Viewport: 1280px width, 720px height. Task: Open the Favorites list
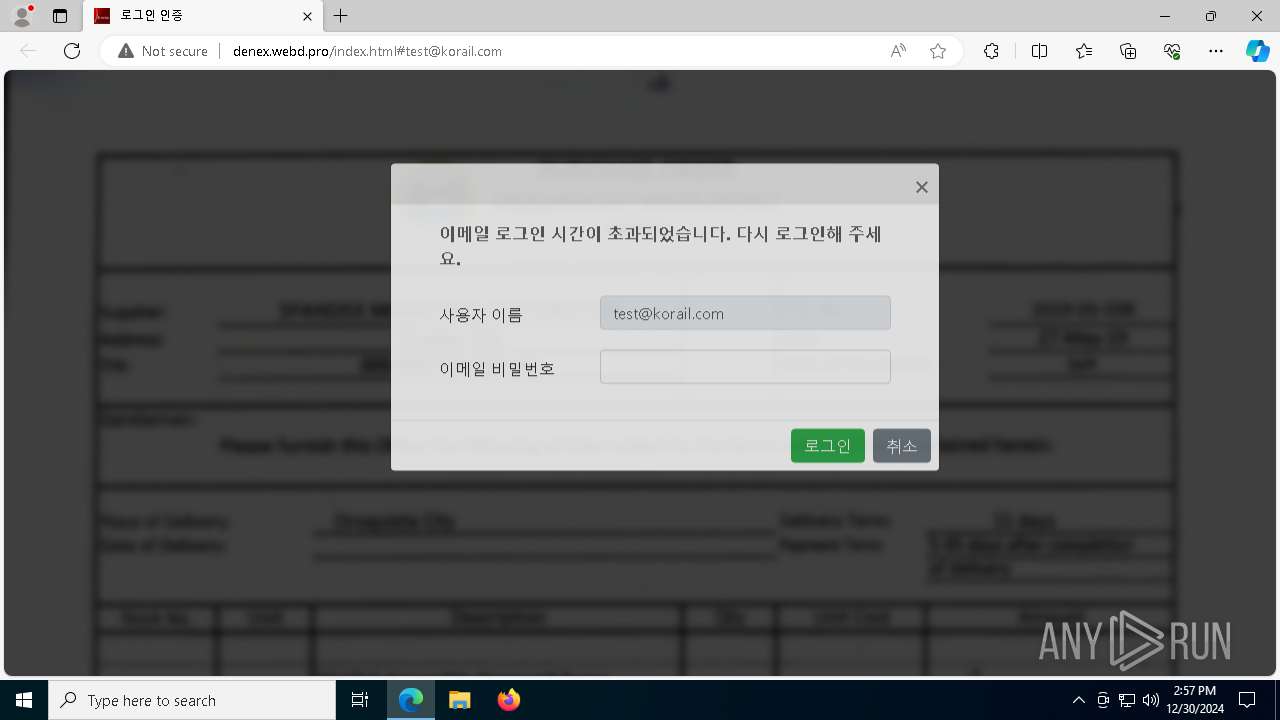tap(1084, 51)
